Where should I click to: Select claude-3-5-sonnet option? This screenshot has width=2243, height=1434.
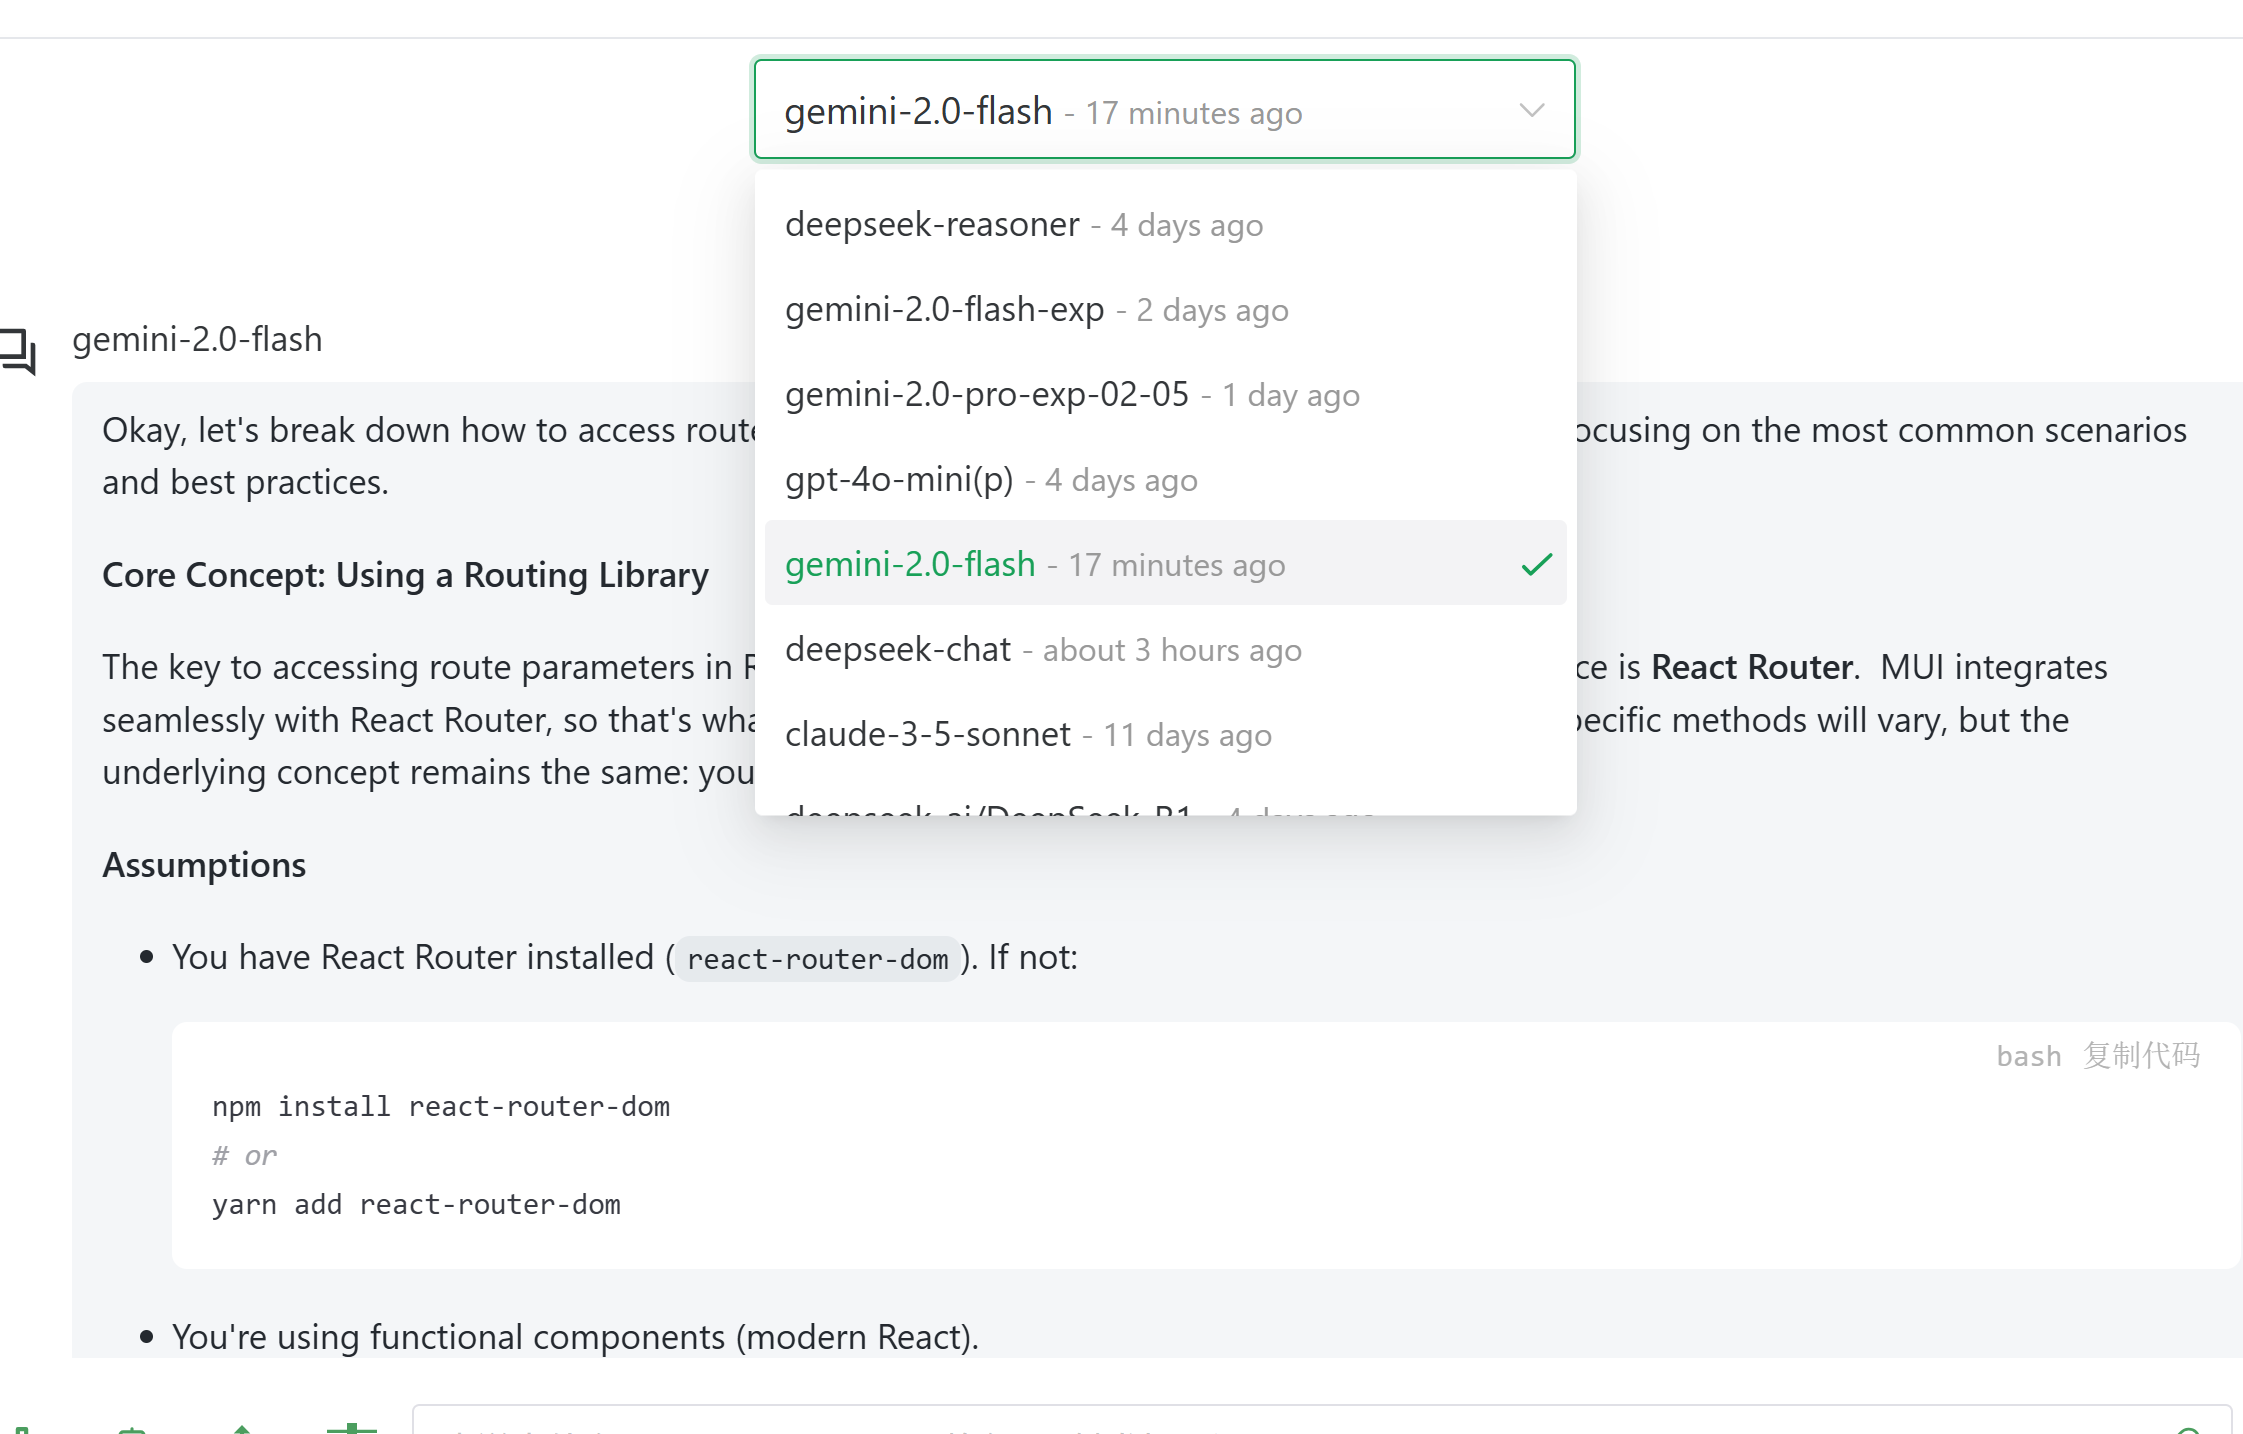coord(1165,735)
